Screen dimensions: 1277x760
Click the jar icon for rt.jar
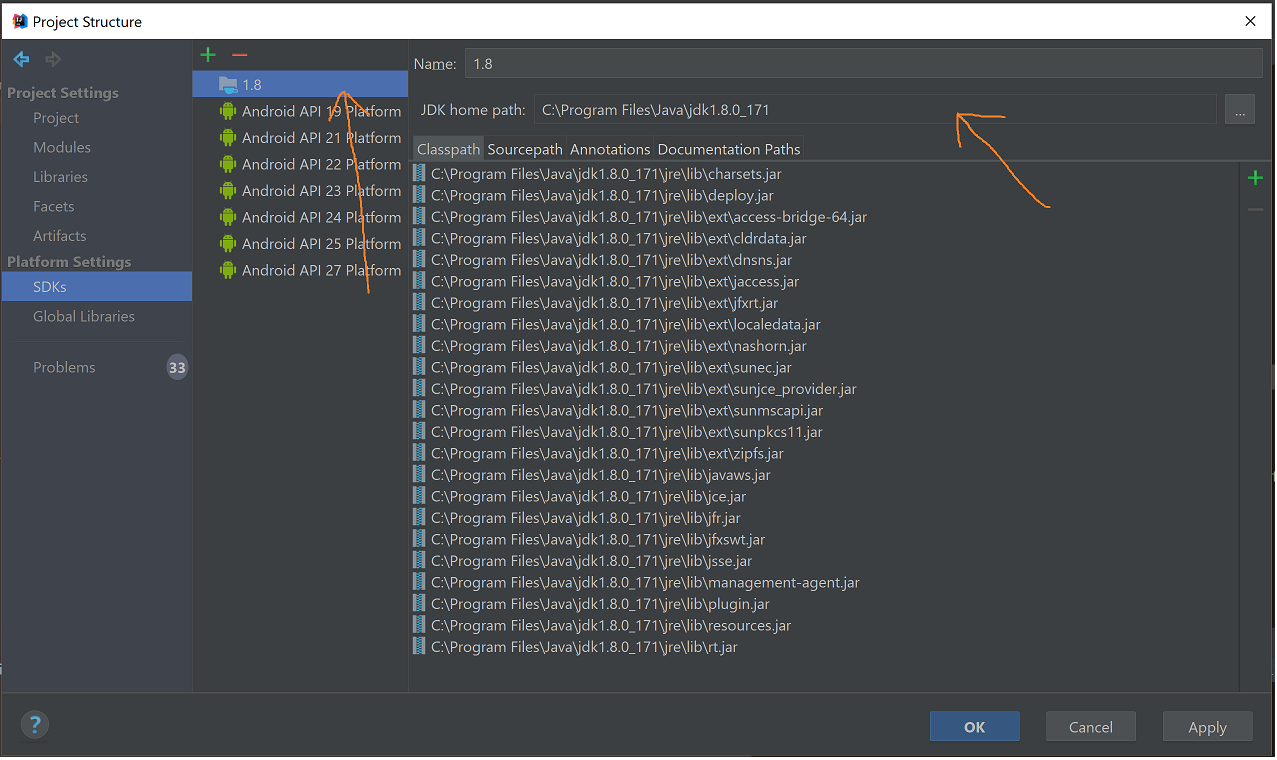[419, 647]
